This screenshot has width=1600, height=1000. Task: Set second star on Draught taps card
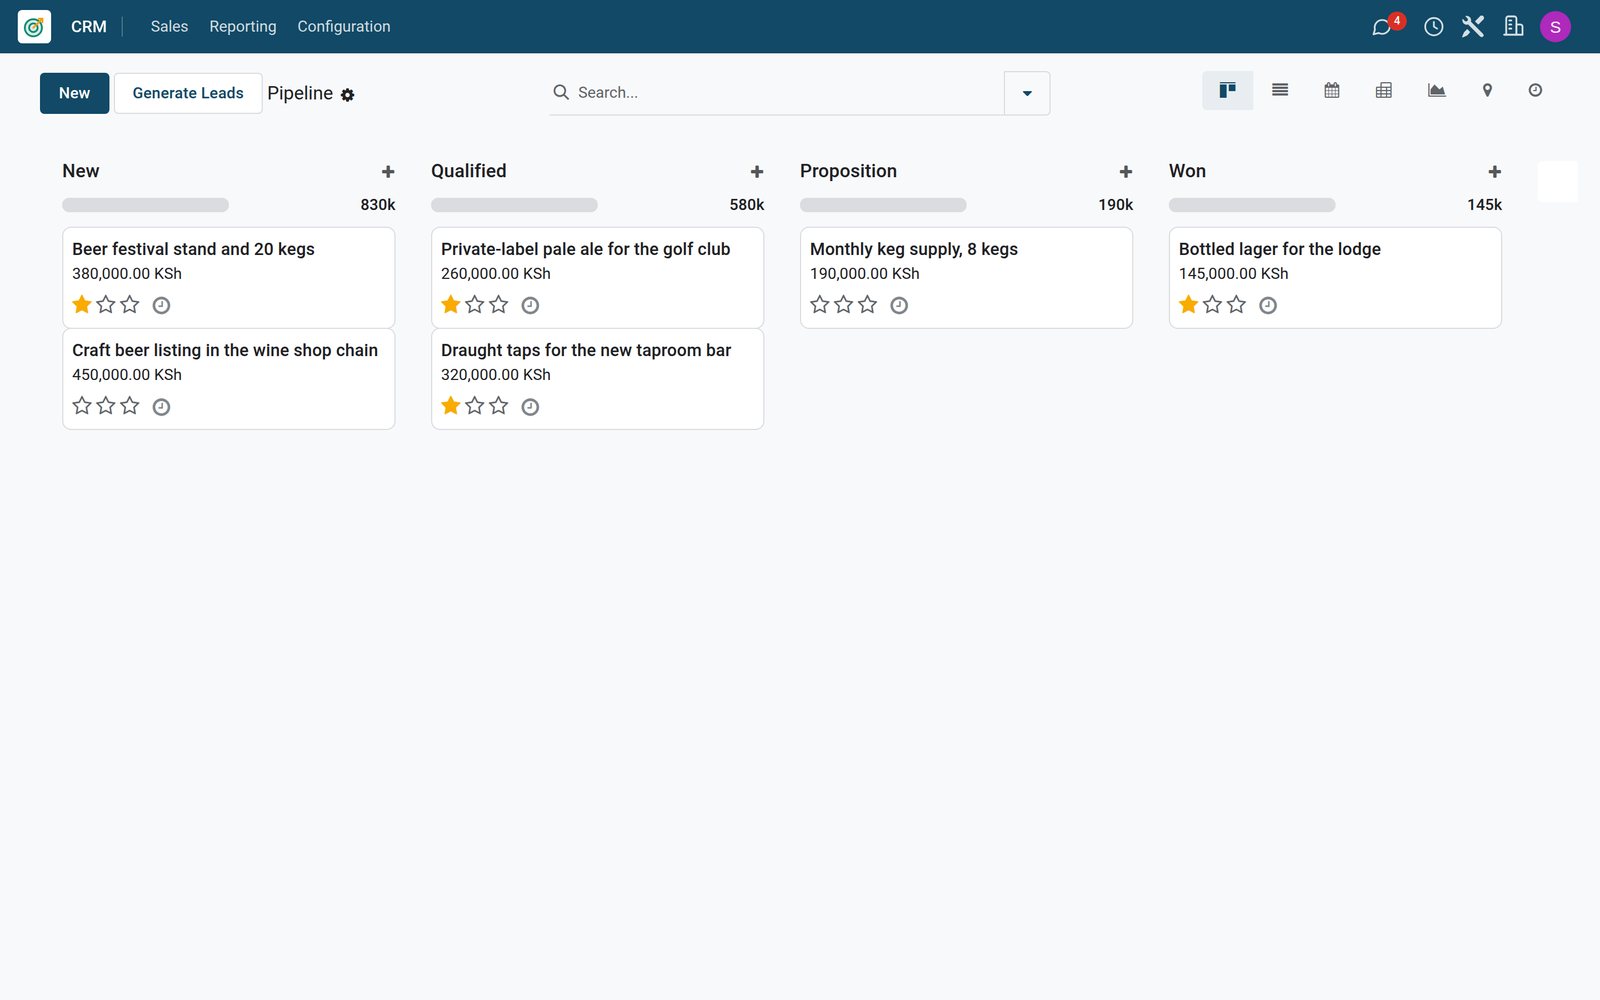[x=475, y=405]
